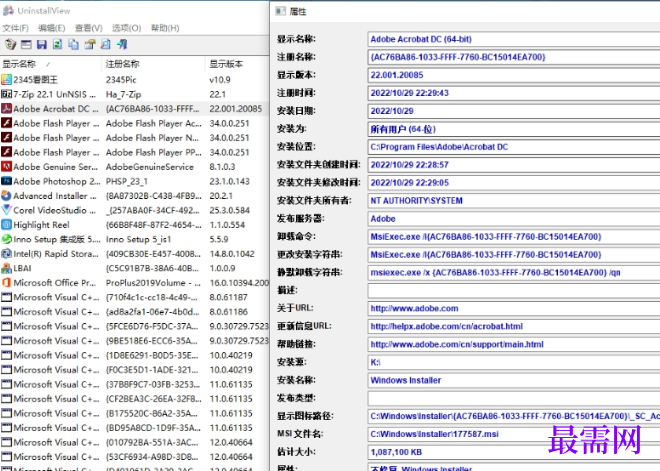Select the Ha_7-Zip registry name cell
Screen dimensions: 660x471
(123, 94)
